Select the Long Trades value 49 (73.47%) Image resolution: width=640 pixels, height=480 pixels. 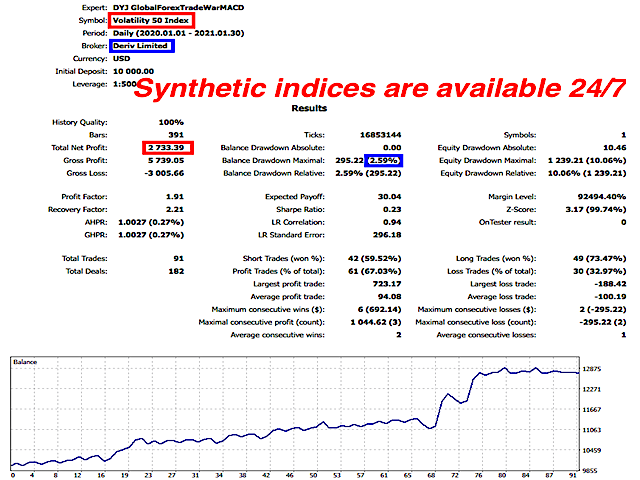pyautogui.click(x=600, y=258)
